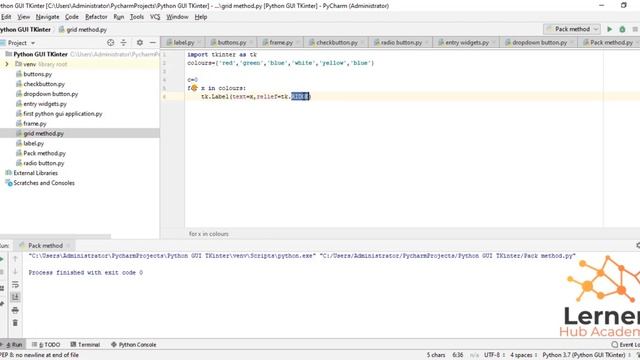640x360 pixels.
Task: Click the 6:36 line position indicator
Action: click(458, 355)
